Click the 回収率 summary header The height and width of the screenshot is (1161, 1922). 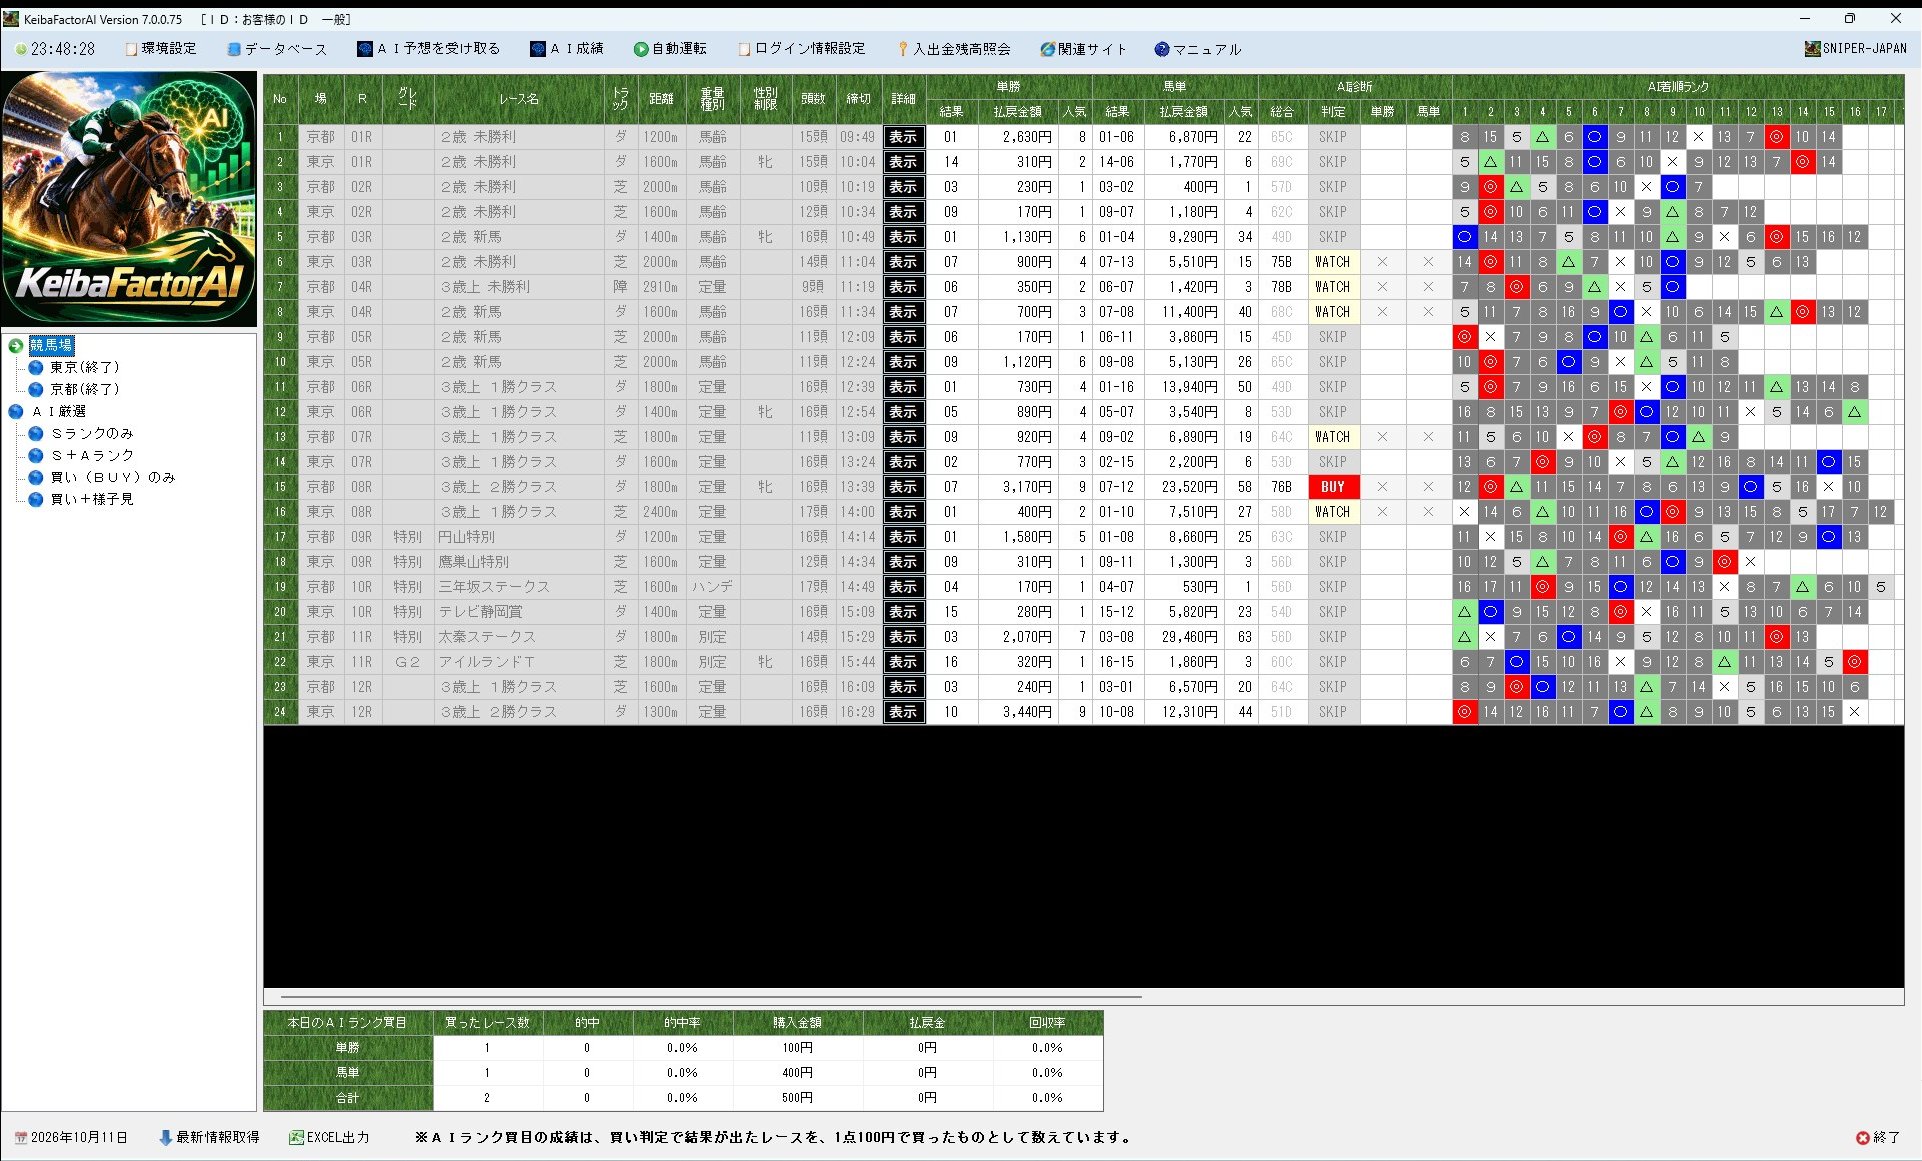click(x=1047, y=1022)
